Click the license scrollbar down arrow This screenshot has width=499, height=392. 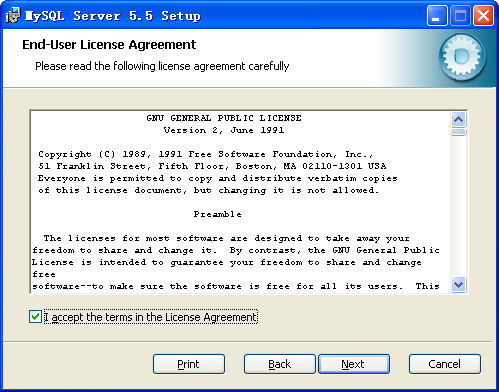click(458, 285)
